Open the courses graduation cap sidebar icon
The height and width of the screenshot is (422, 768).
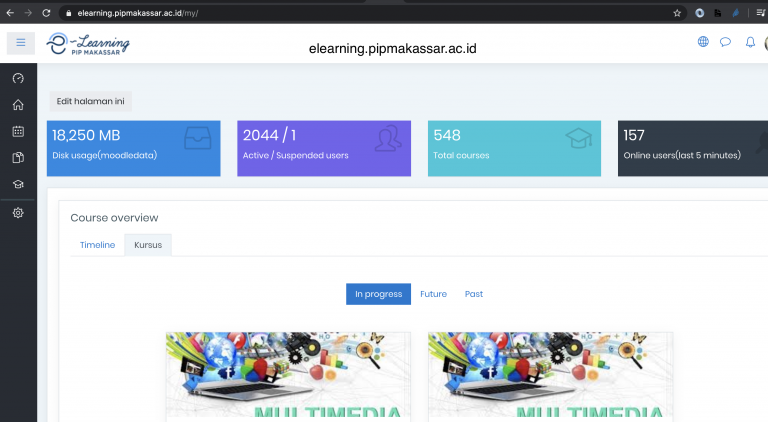(x=18, y=184)
